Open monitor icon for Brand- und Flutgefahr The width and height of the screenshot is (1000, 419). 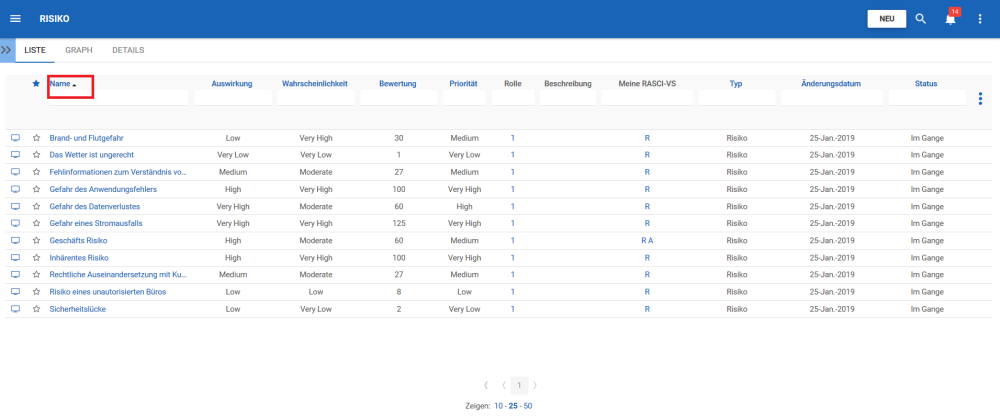16,138
